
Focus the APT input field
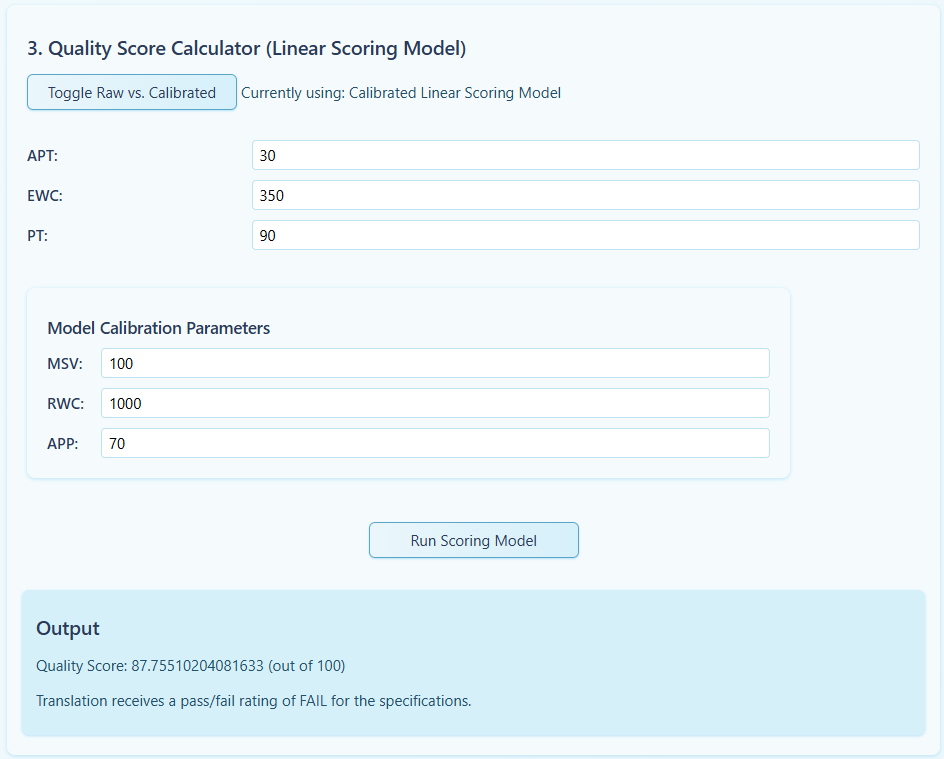coord(586,155)
